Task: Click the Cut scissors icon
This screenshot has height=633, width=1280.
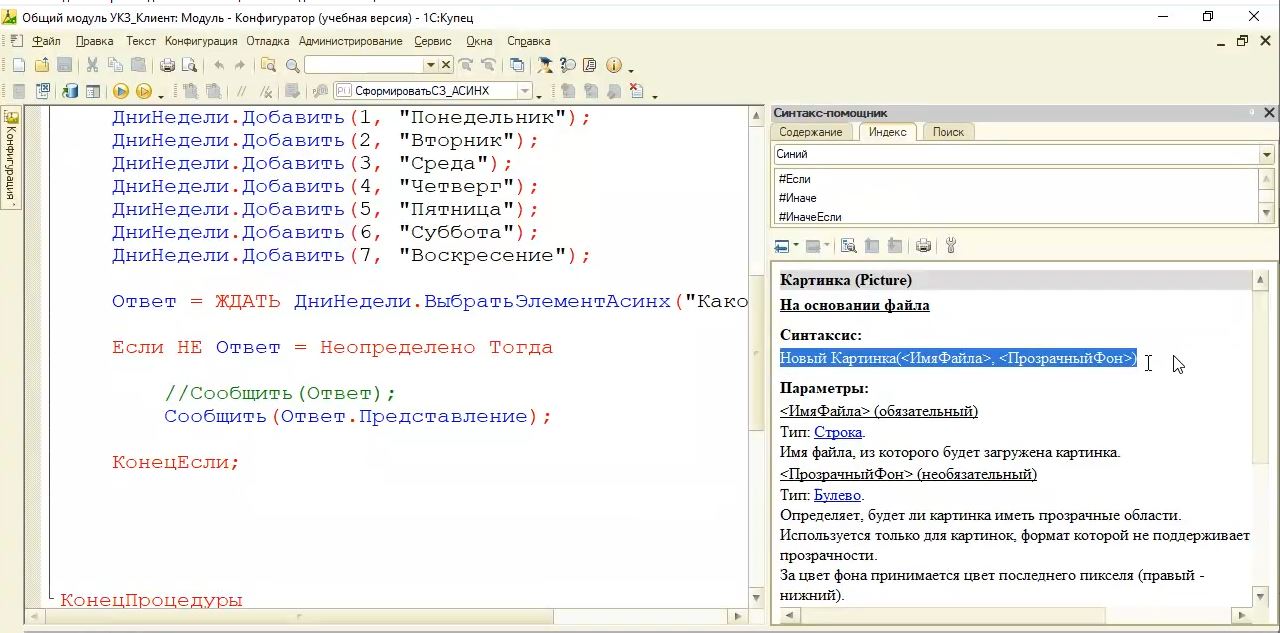Action: pyautogui.click(x=92, y=66)
